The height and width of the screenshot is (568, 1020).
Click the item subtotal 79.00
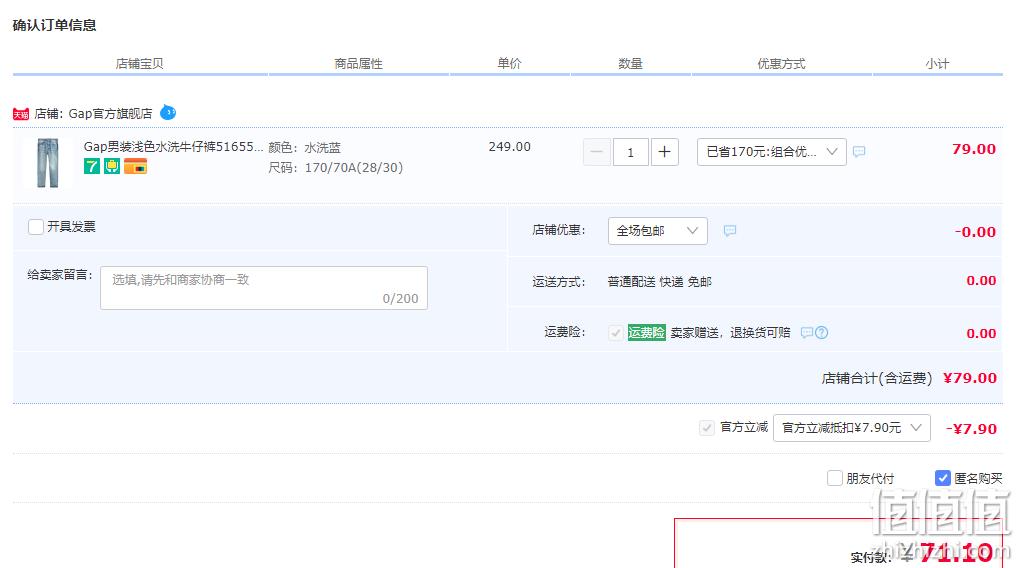click(x=974, y=149)
